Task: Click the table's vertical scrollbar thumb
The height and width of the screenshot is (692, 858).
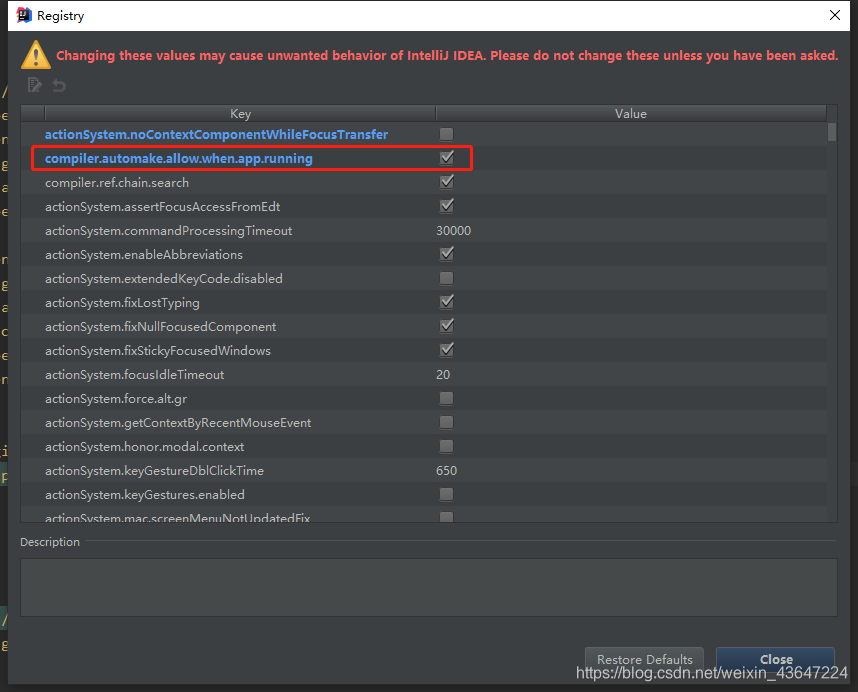Action: click(832, 132)
